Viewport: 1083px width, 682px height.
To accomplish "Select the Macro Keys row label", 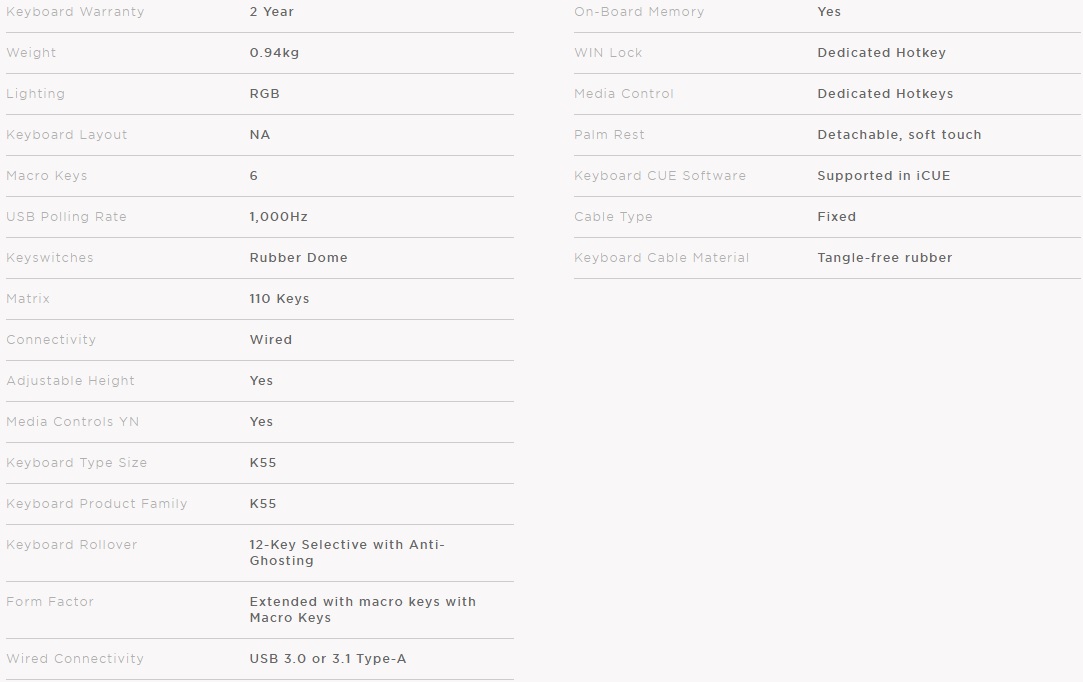I will click(47, 176).
